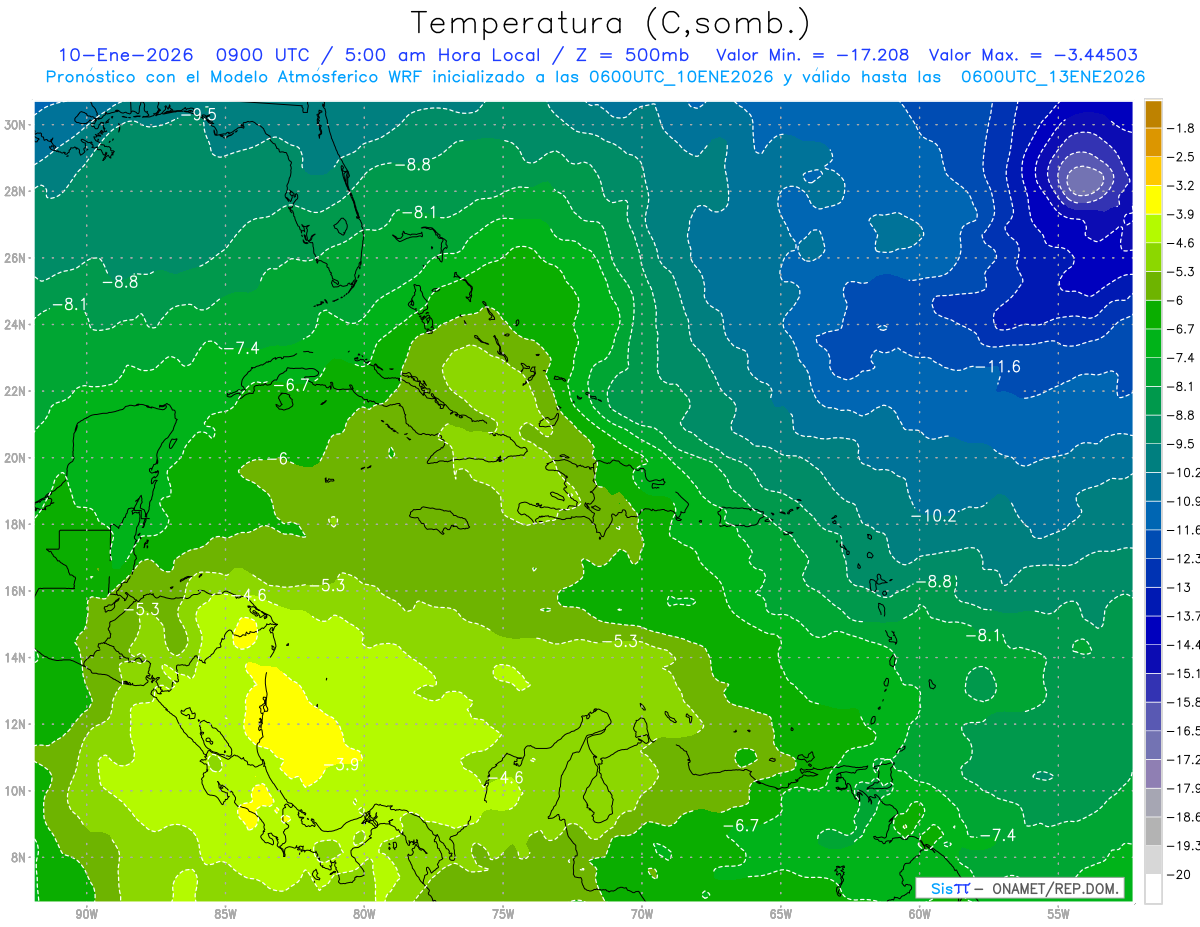Pick the dark orange top color bar segment

[x=1153, y=114]
